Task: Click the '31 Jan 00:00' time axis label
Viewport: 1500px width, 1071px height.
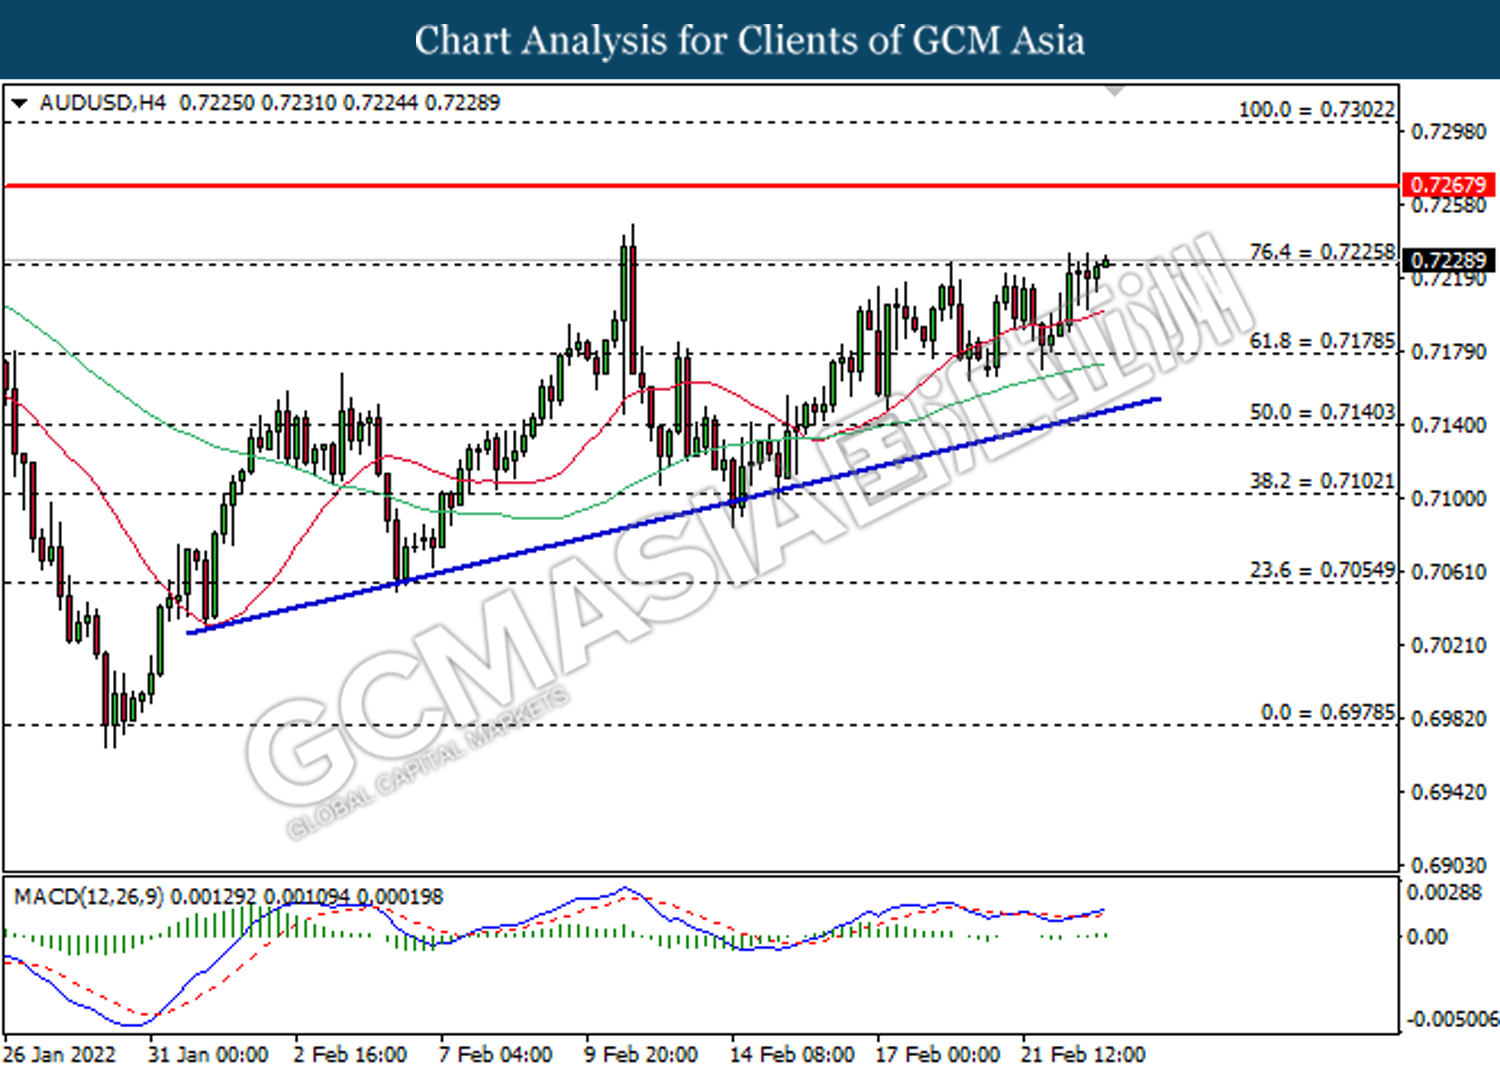Action: (208, 1054)
